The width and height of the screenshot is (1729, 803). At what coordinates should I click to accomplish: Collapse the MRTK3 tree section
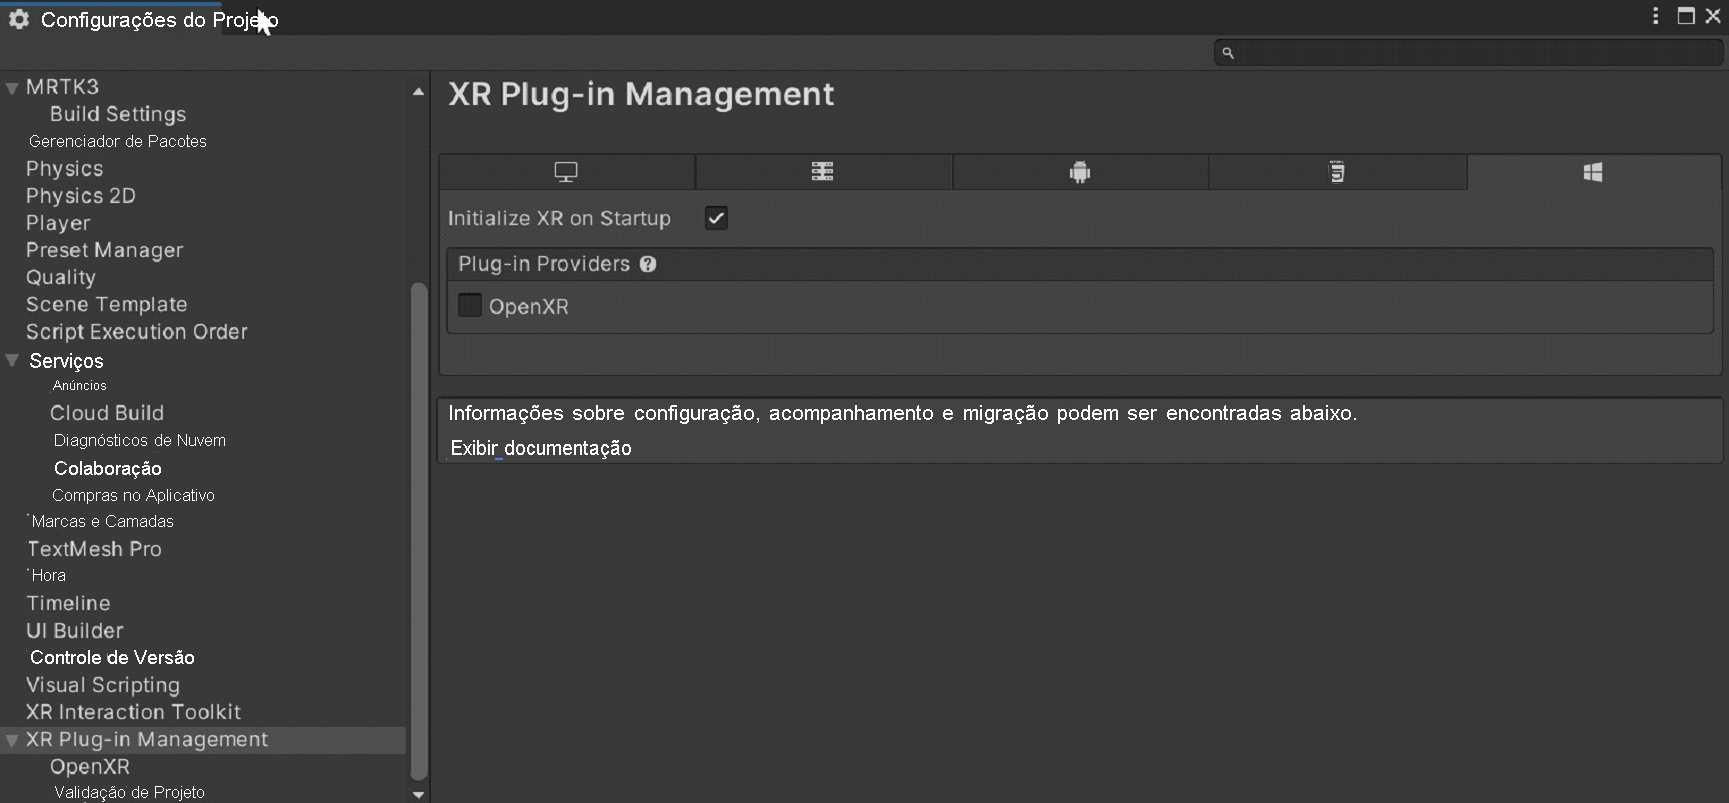coord(12,88)
